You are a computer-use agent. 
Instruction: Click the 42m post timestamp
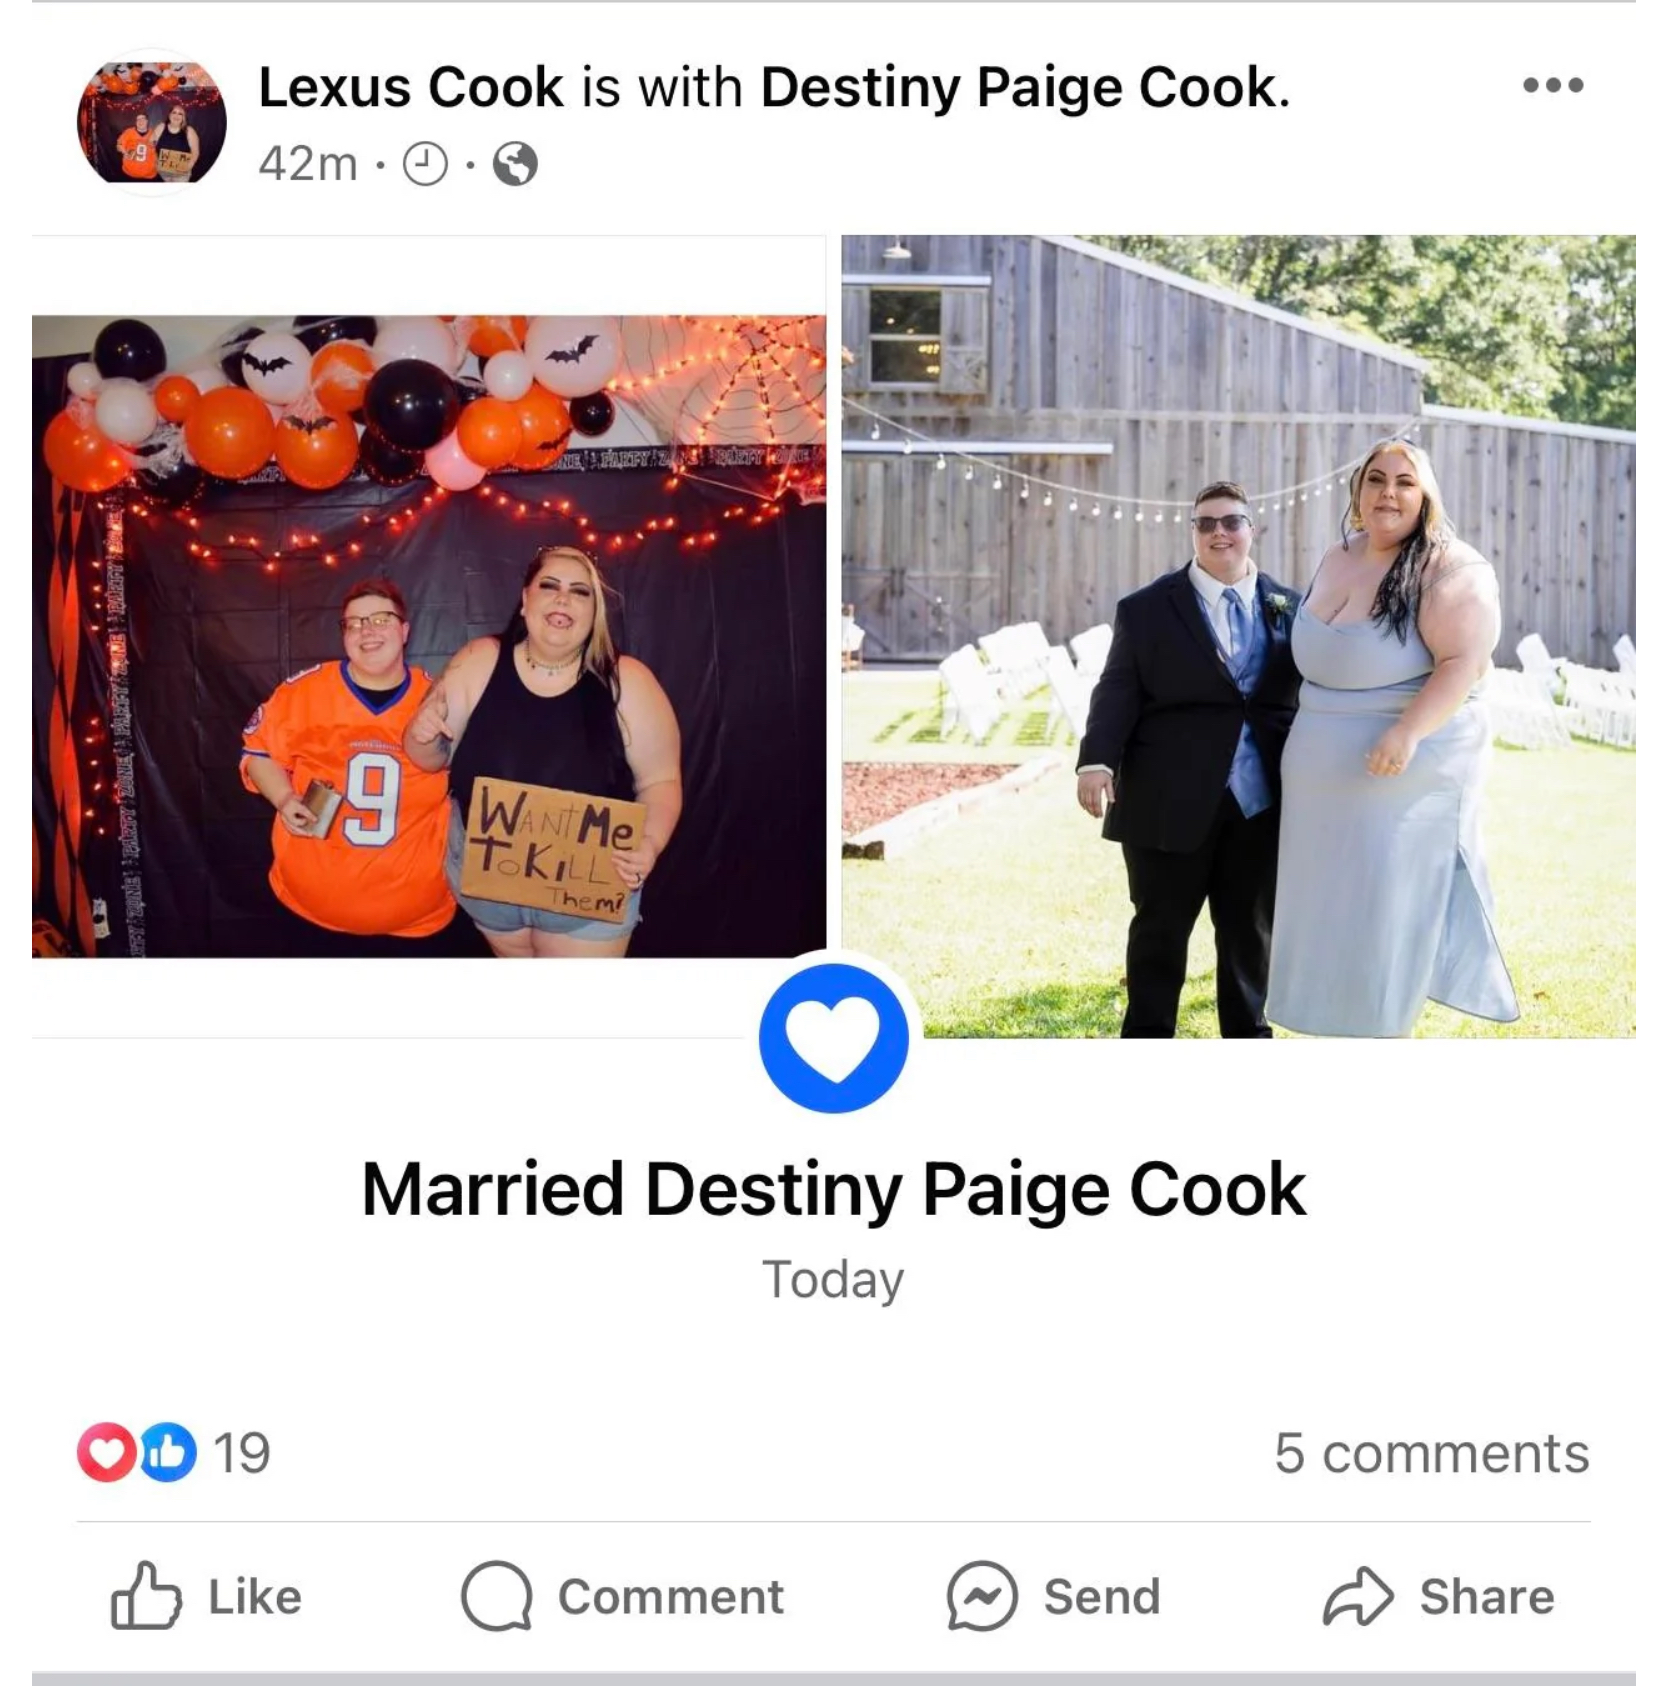pyautogui.click(x=308, y=164)
